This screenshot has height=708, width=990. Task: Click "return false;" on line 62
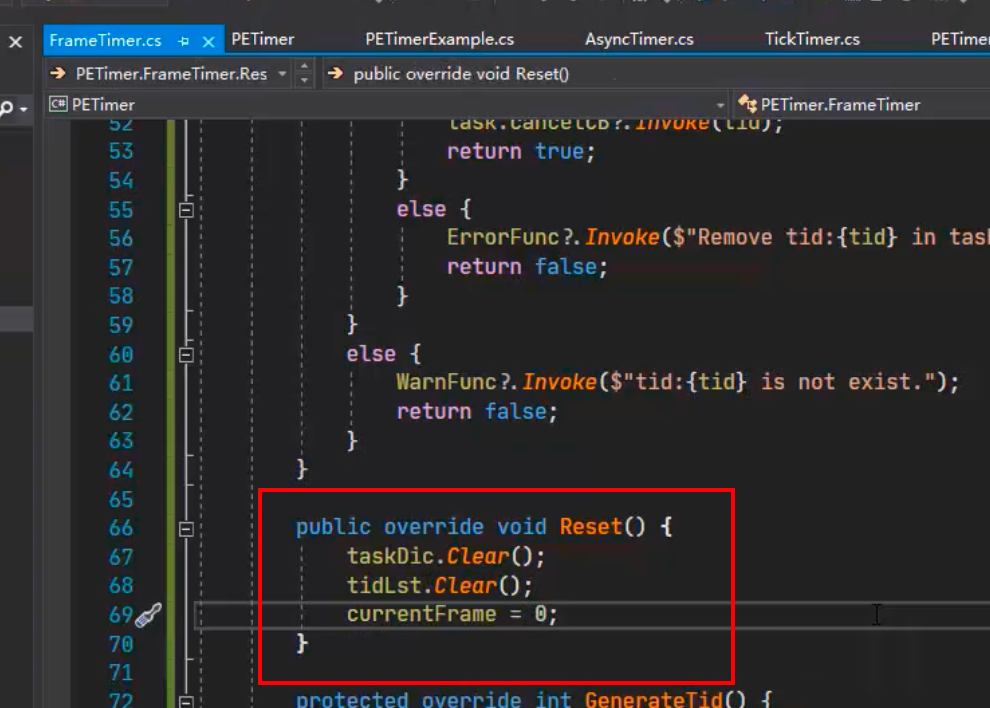click(477, 412)
